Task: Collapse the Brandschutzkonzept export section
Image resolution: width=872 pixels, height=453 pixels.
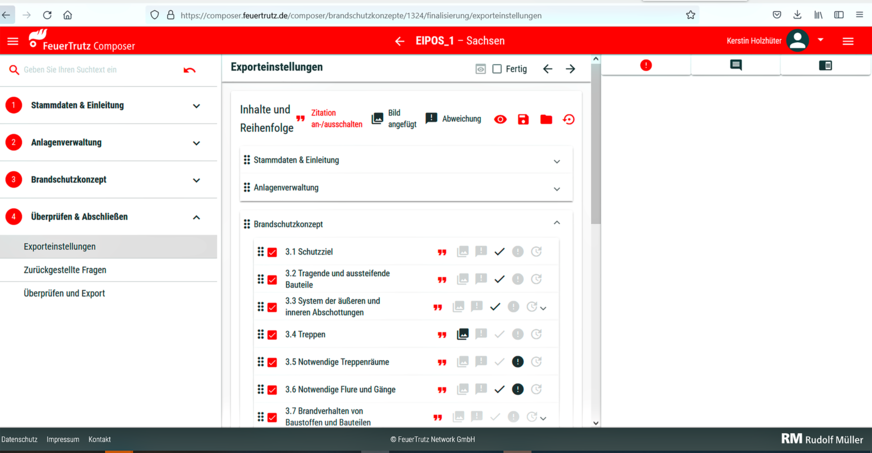Action: [x=557, y=224]
